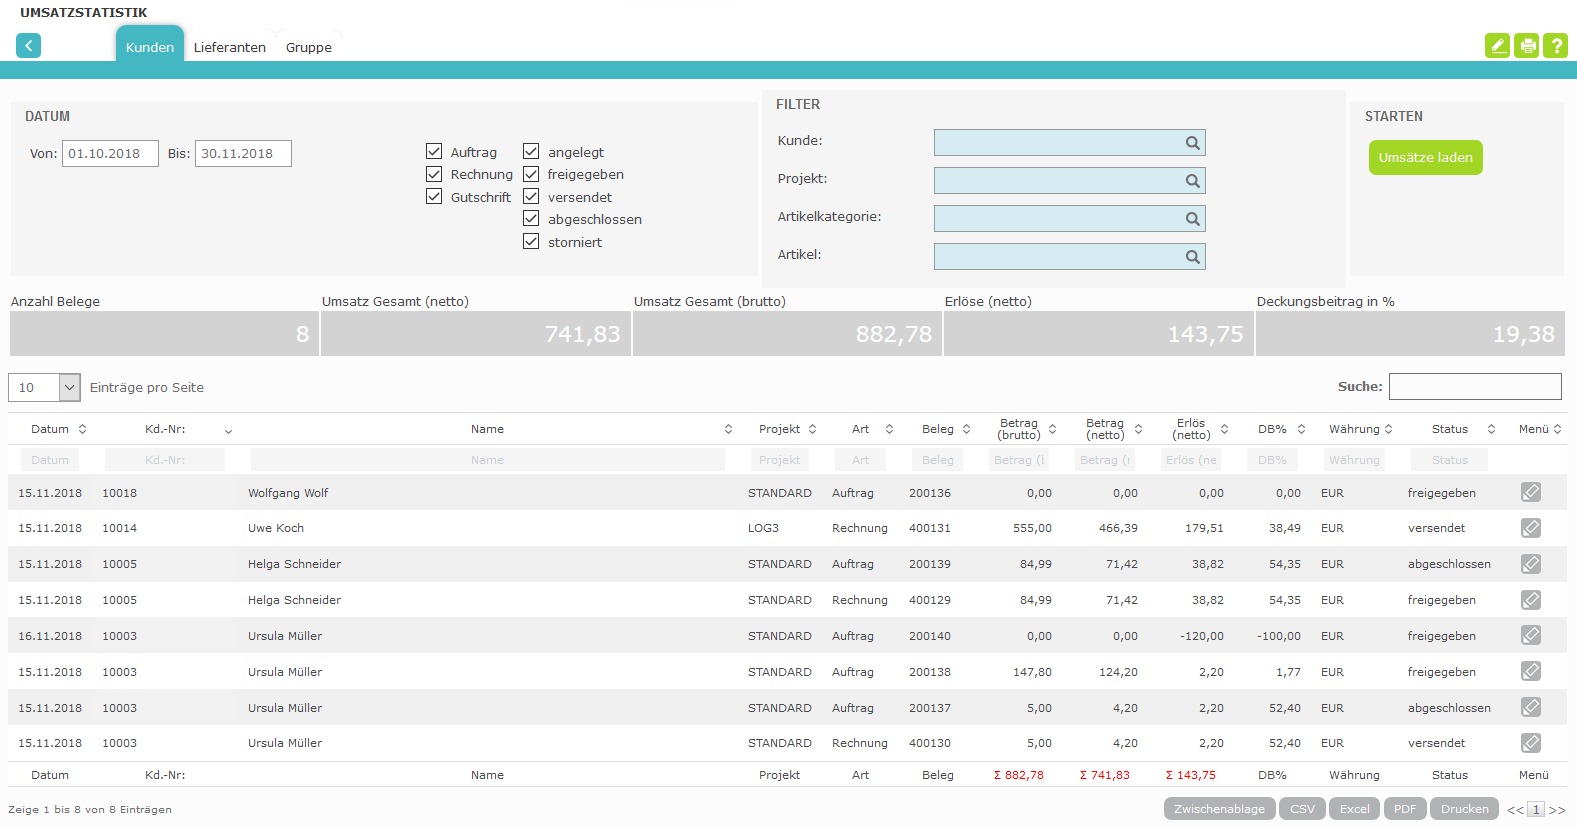Switch to the Gruppe tab

click(309, 47)
